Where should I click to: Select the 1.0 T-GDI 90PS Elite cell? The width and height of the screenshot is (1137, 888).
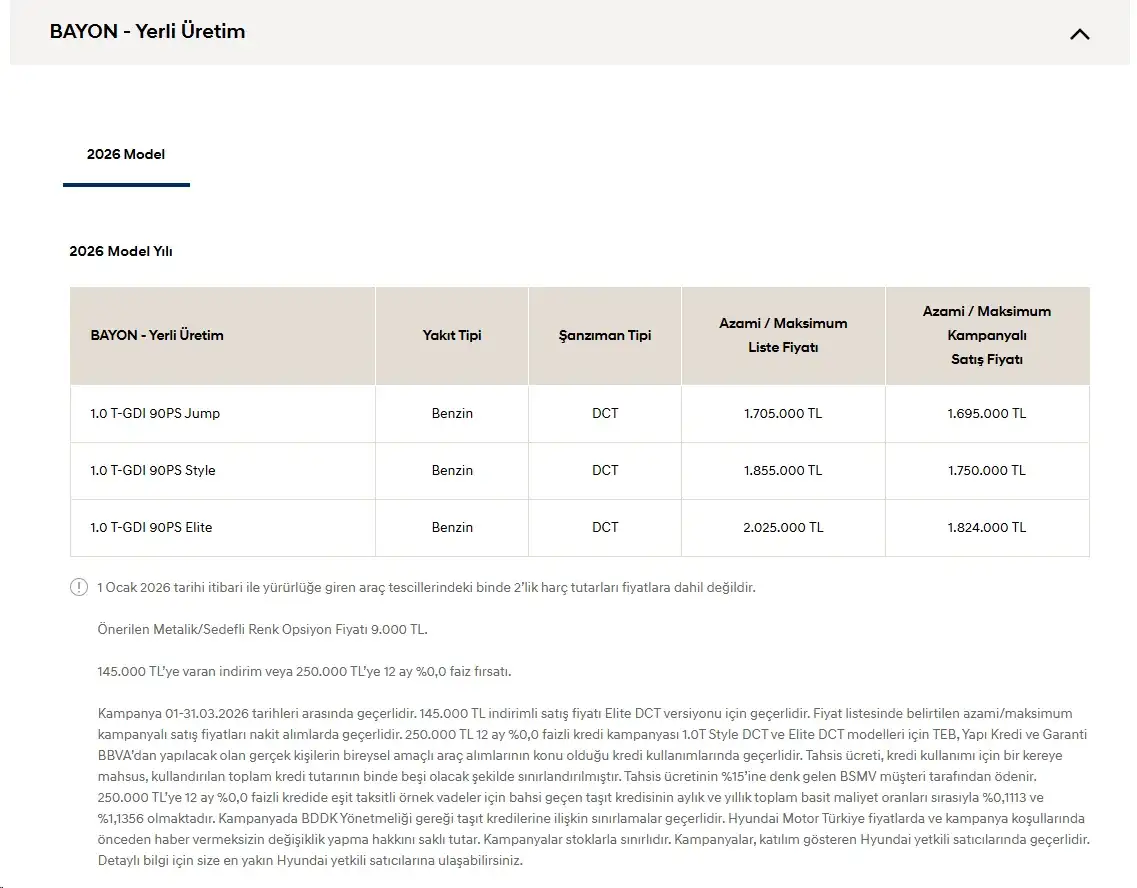pyautogui.click(x=223, y=528)
